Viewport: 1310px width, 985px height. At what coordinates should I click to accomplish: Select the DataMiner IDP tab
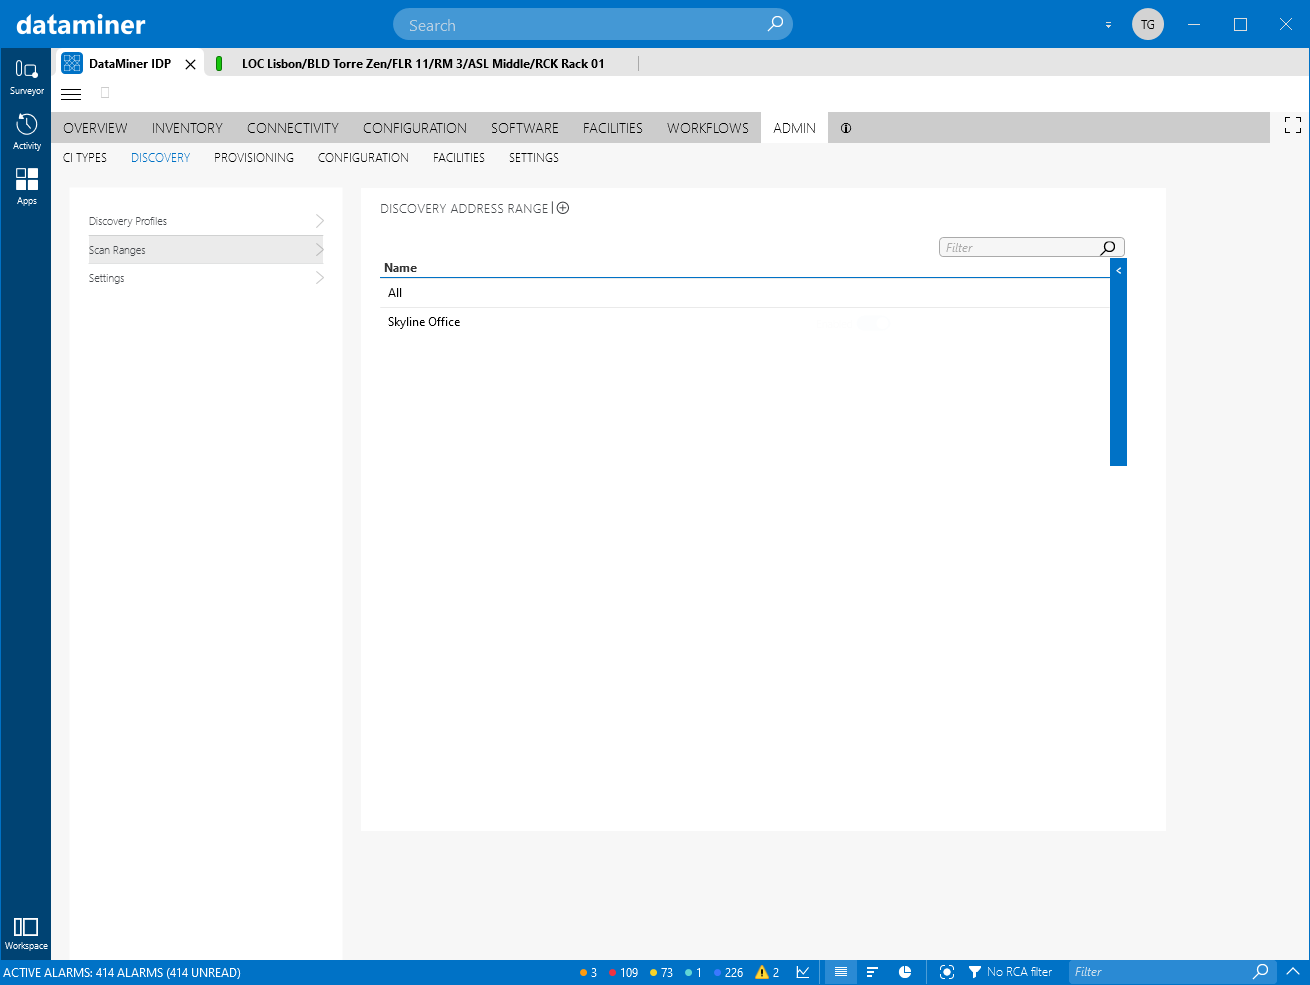pyautogui.click(x=130, y=64)
